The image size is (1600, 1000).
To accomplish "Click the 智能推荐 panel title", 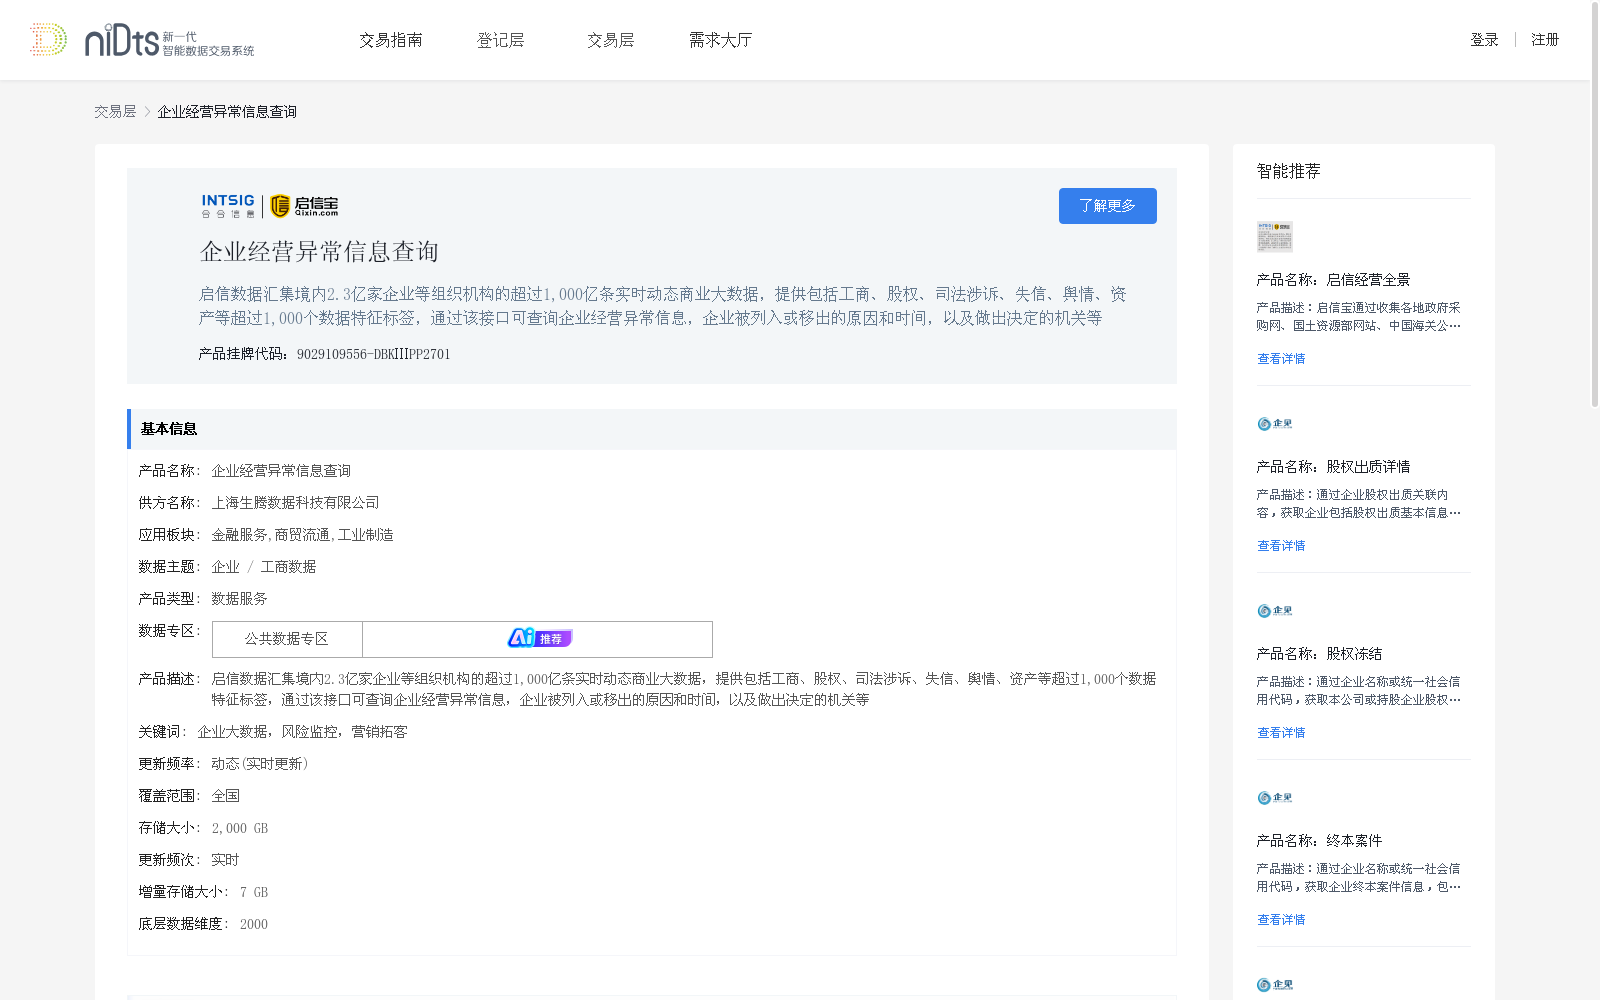I will coord(1288,171).
